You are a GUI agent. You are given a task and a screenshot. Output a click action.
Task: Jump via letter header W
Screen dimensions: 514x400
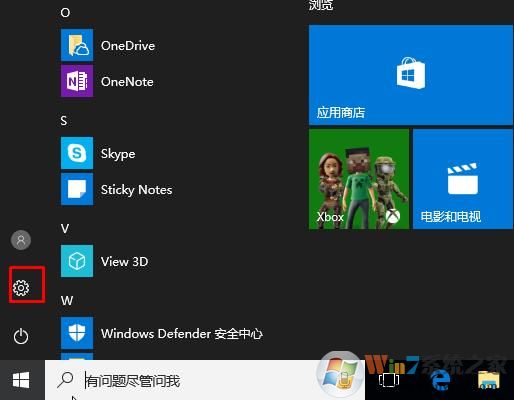[x=67, y=301]
